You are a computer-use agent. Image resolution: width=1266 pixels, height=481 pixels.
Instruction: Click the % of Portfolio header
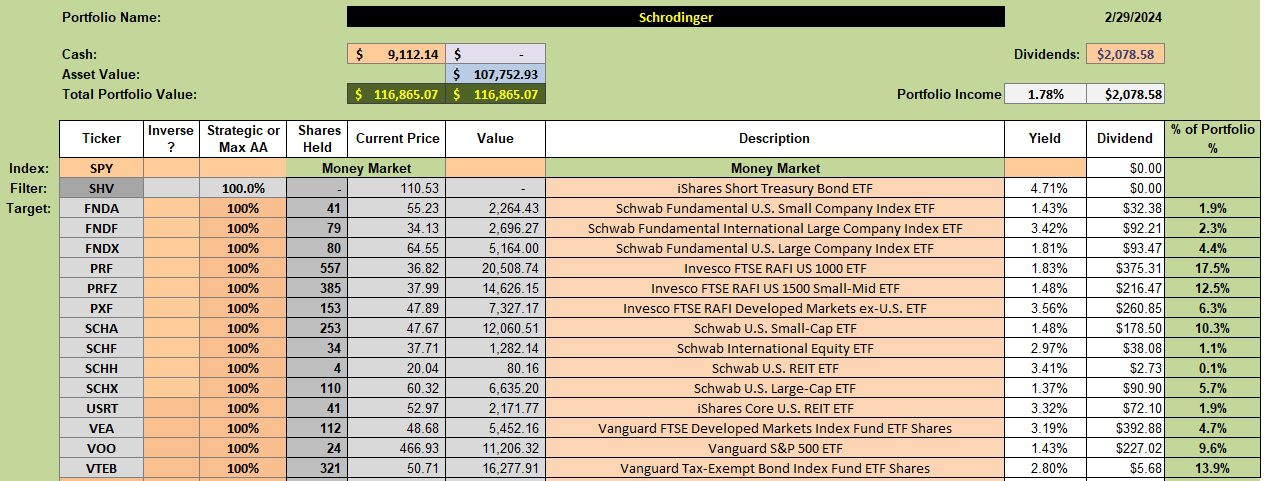[x=1213, y=139]
